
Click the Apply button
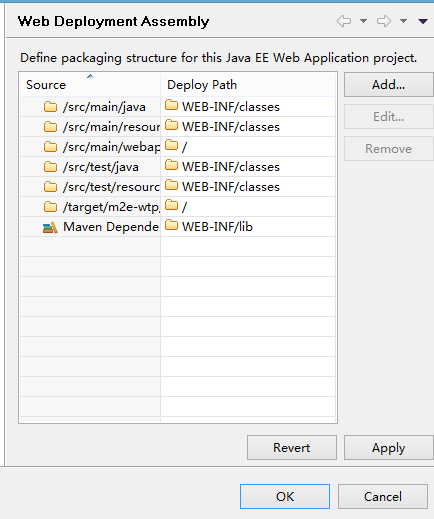[389, 448]
